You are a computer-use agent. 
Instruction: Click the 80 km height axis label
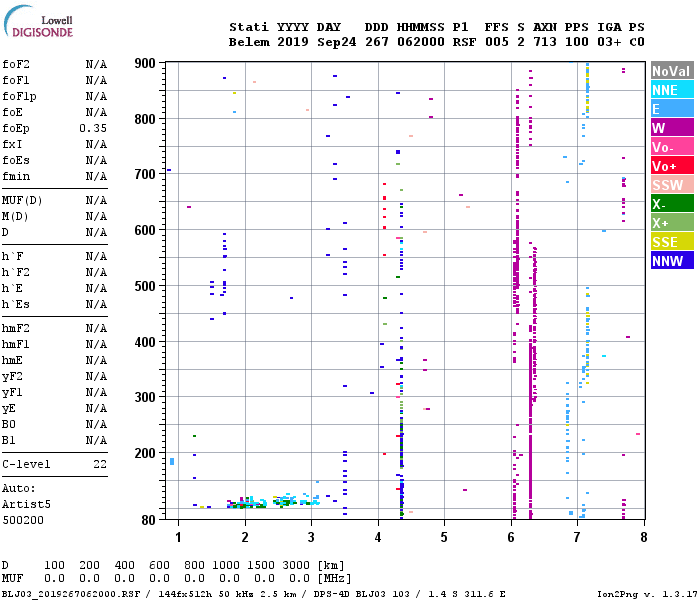point(149,520)
